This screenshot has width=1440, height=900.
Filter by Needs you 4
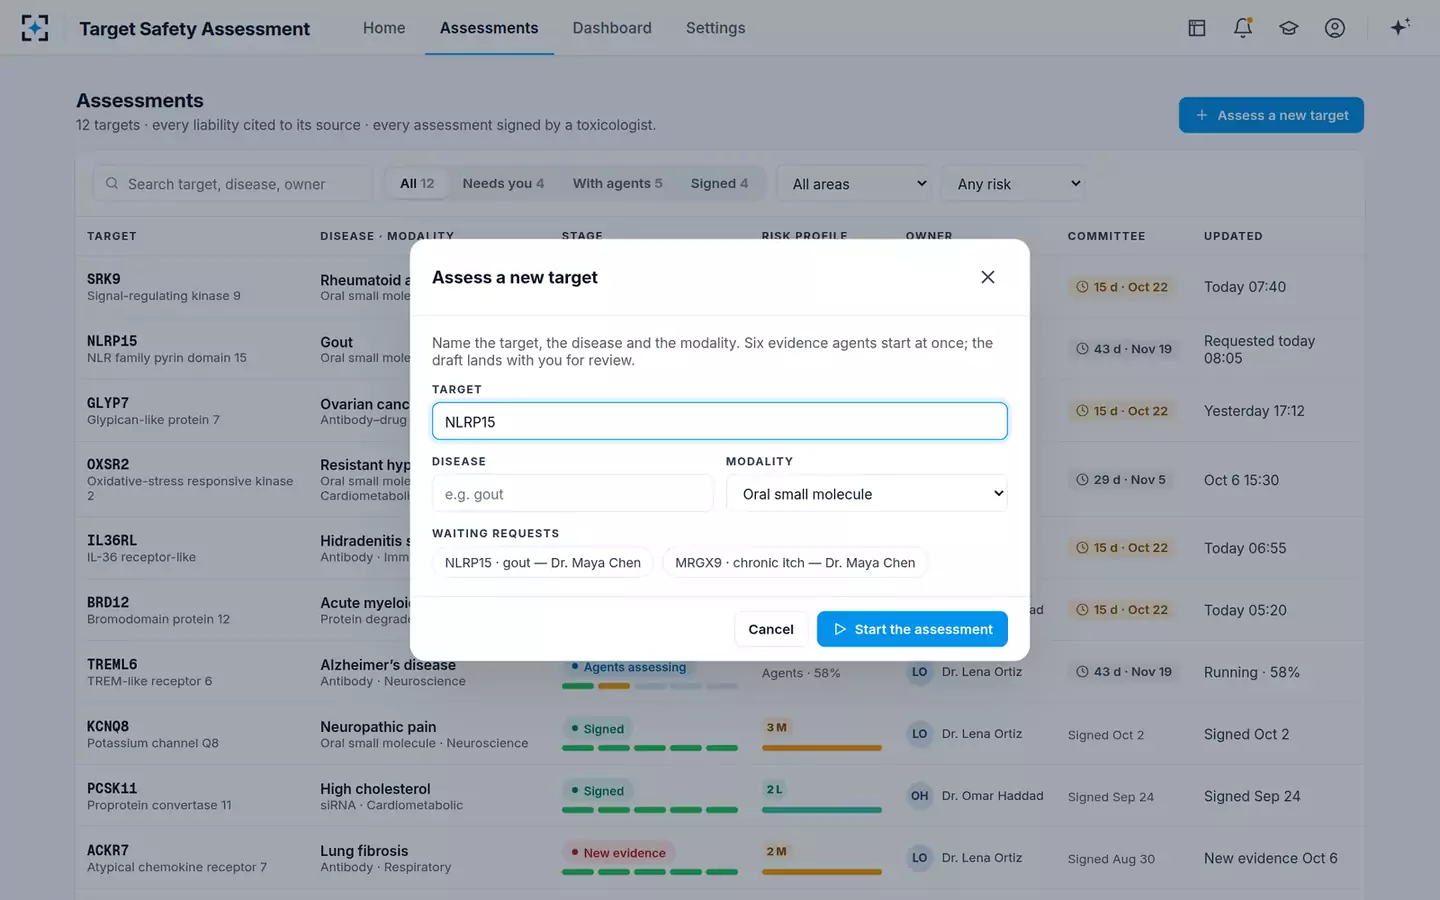pyautogui.click(x=503, y=183)
